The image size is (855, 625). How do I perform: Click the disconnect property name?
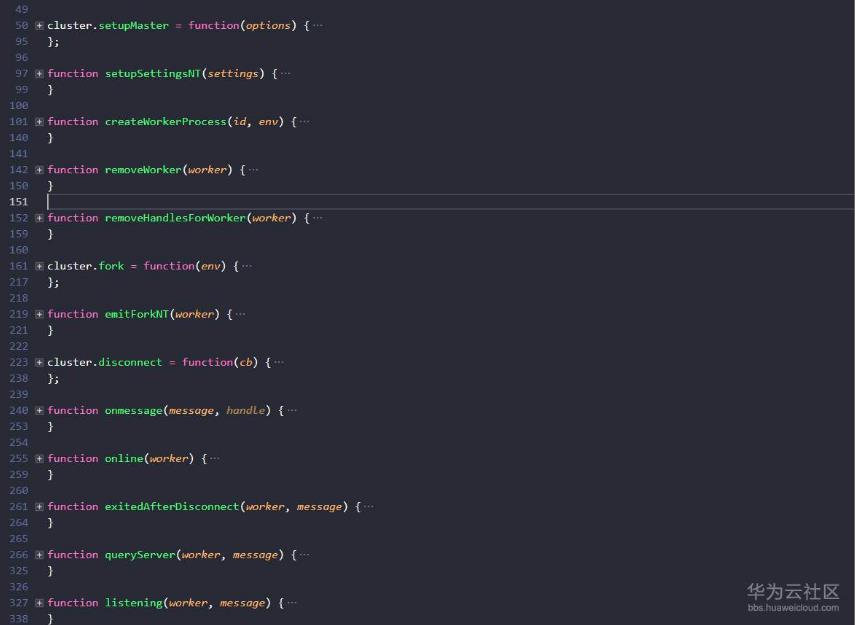[x=130, y=362]
